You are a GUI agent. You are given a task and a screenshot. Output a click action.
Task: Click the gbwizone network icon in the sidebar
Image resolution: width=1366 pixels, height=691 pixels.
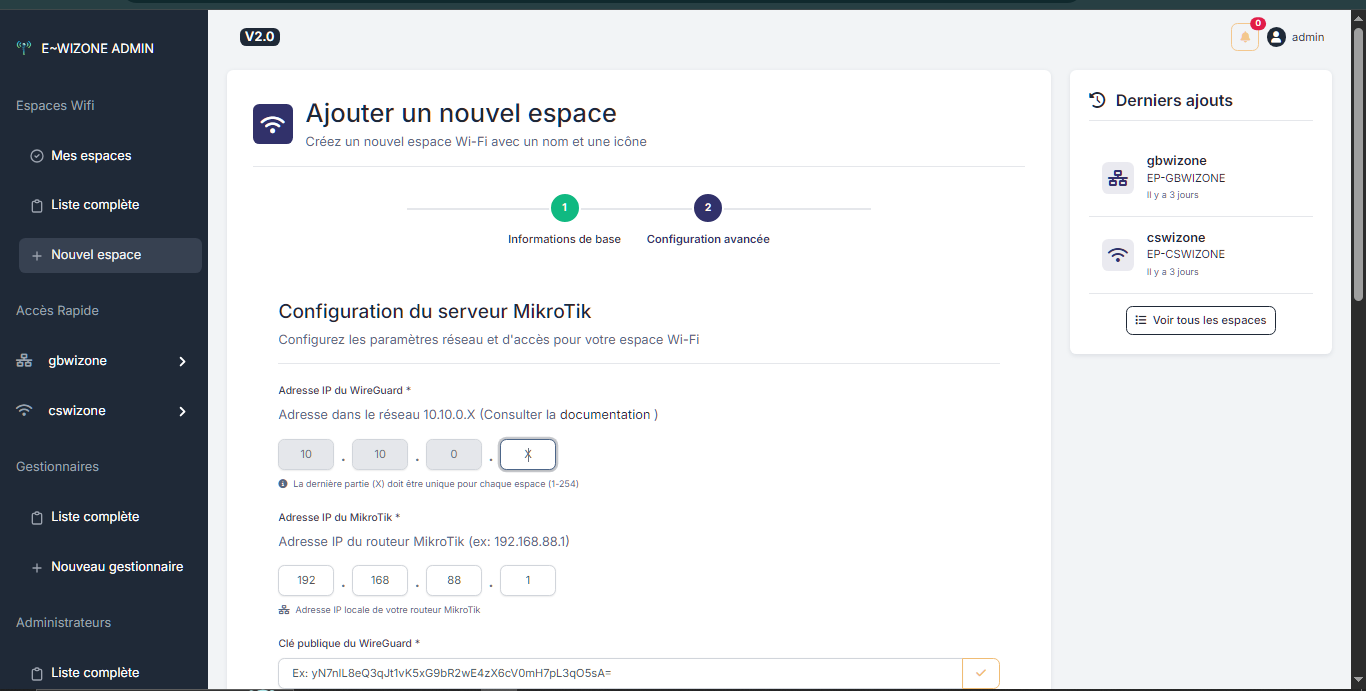pyautogui.click(x=23, y=360)
